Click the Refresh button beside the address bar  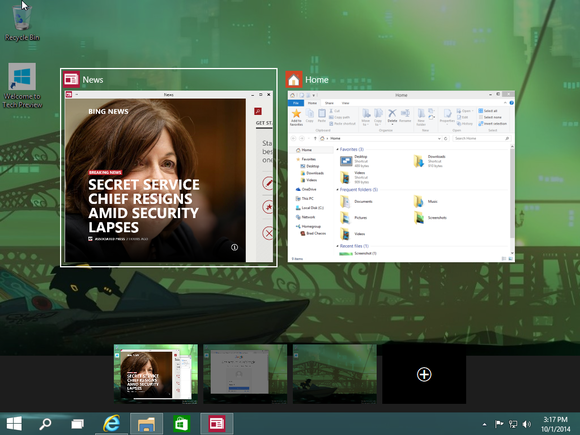tap(446, 138)
